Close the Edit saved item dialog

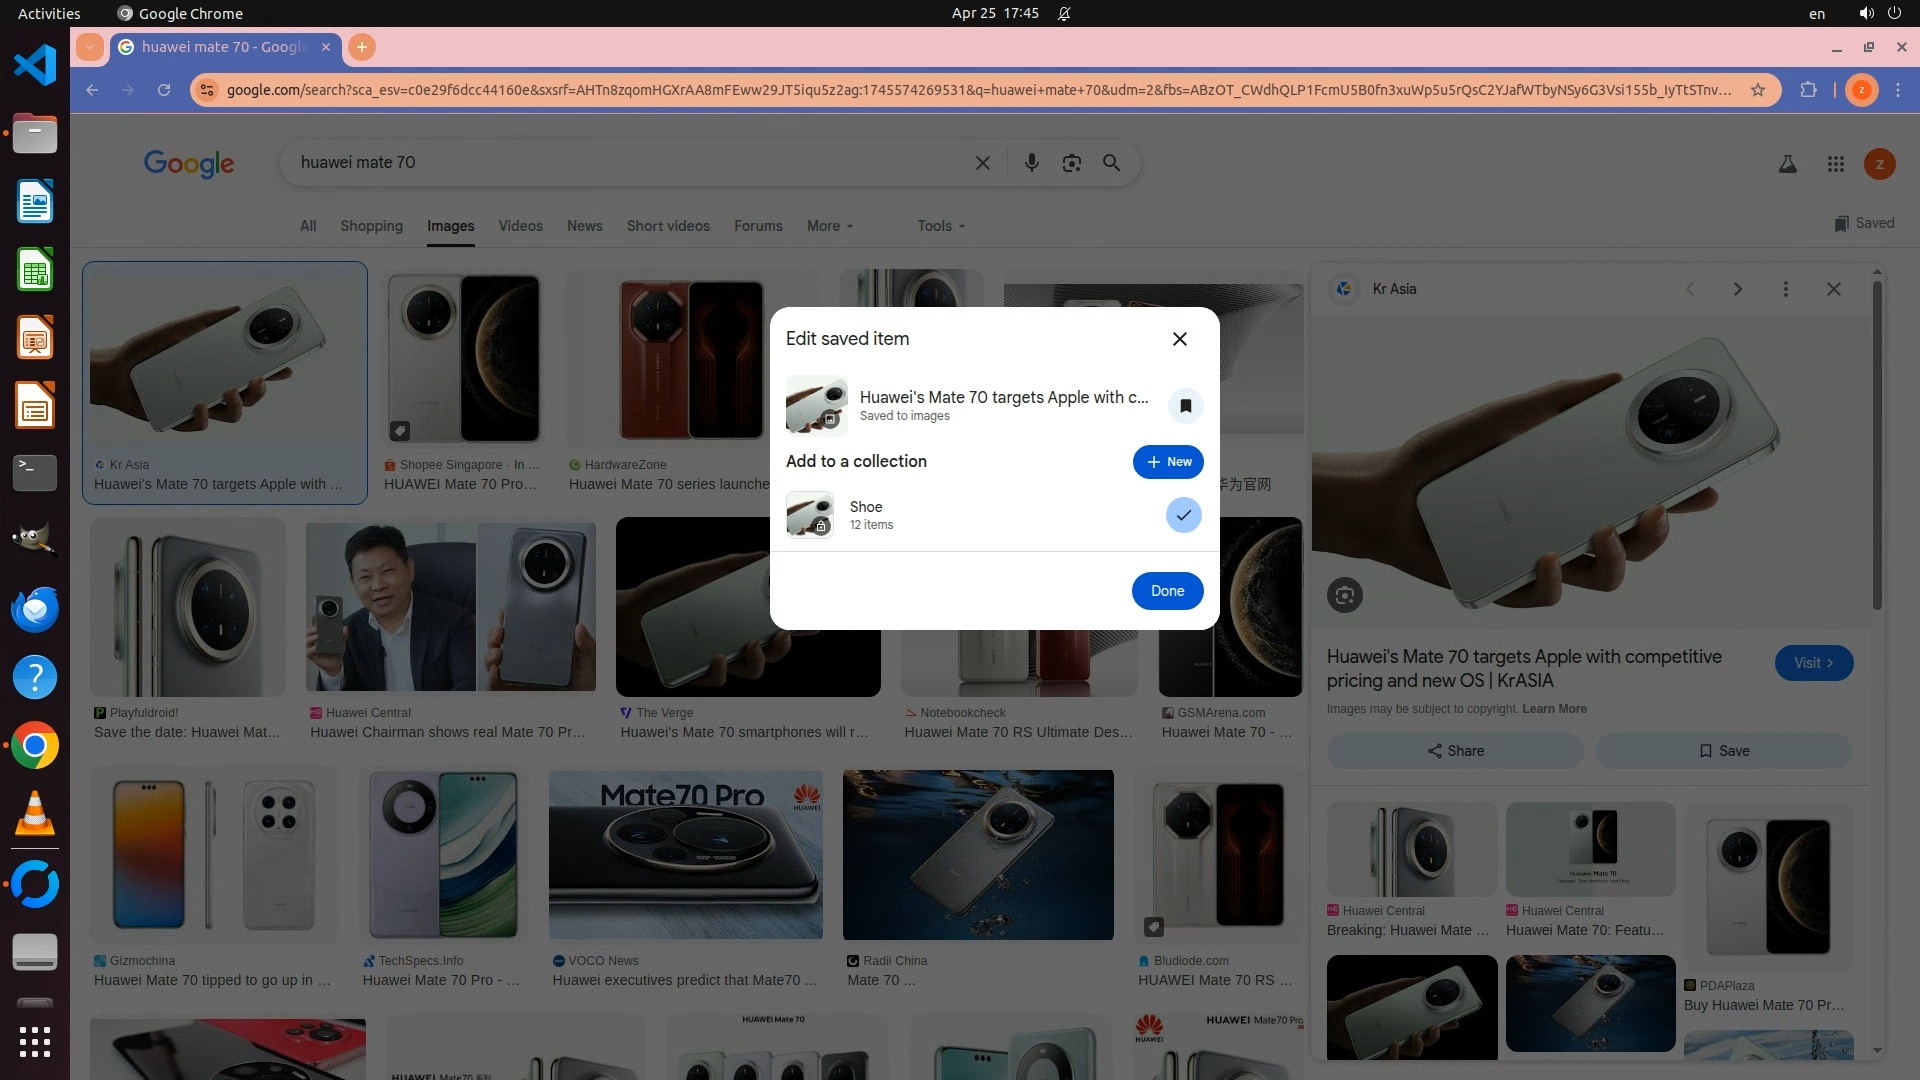tap(1179, 339)
